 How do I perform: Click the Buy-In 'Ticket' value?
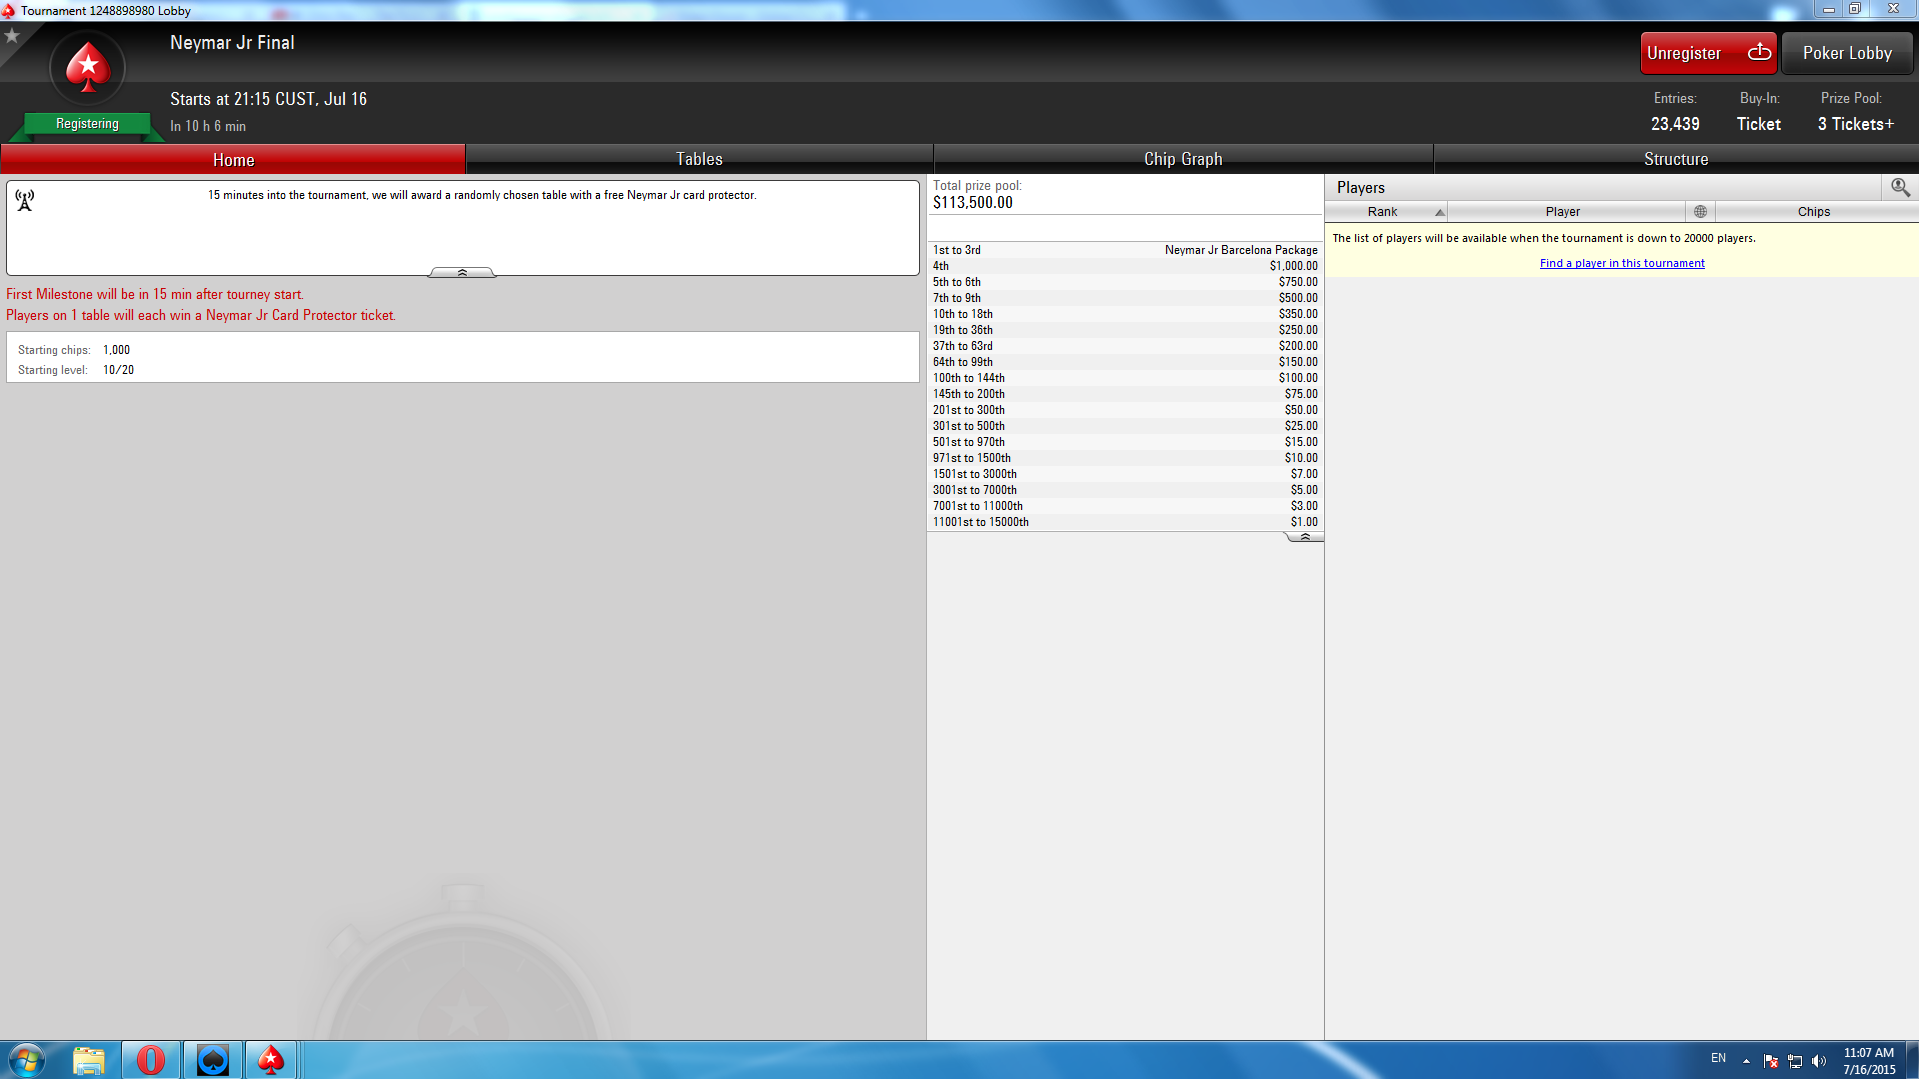pos(1759,124)
